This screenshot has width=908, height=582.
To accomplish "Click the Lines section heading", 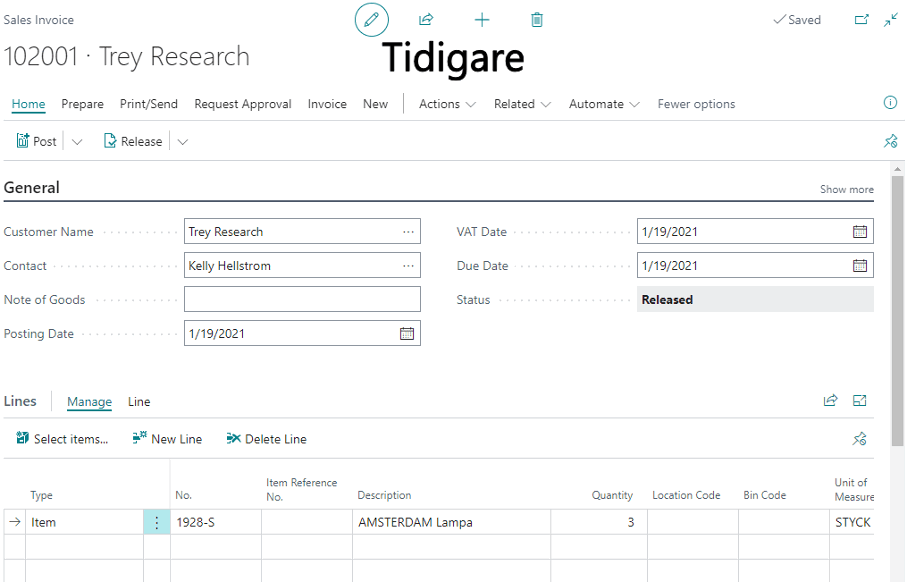I will click(20, 401).
